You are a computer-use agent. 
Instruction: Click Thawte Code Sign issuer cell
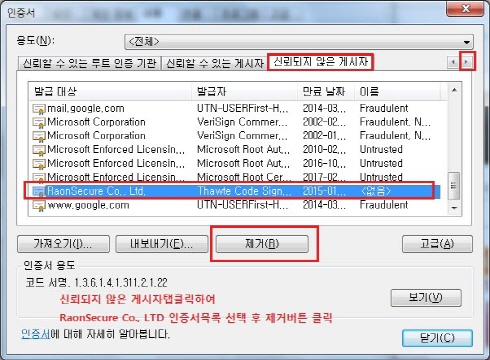pyautogui.click(x=244, y=191)
